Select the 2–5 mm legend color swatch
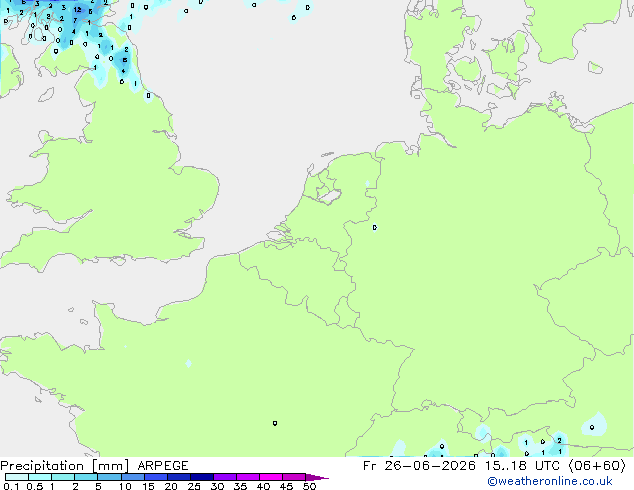Image resolution: width=634 pixels, height=490 pixels. point(86,477)
